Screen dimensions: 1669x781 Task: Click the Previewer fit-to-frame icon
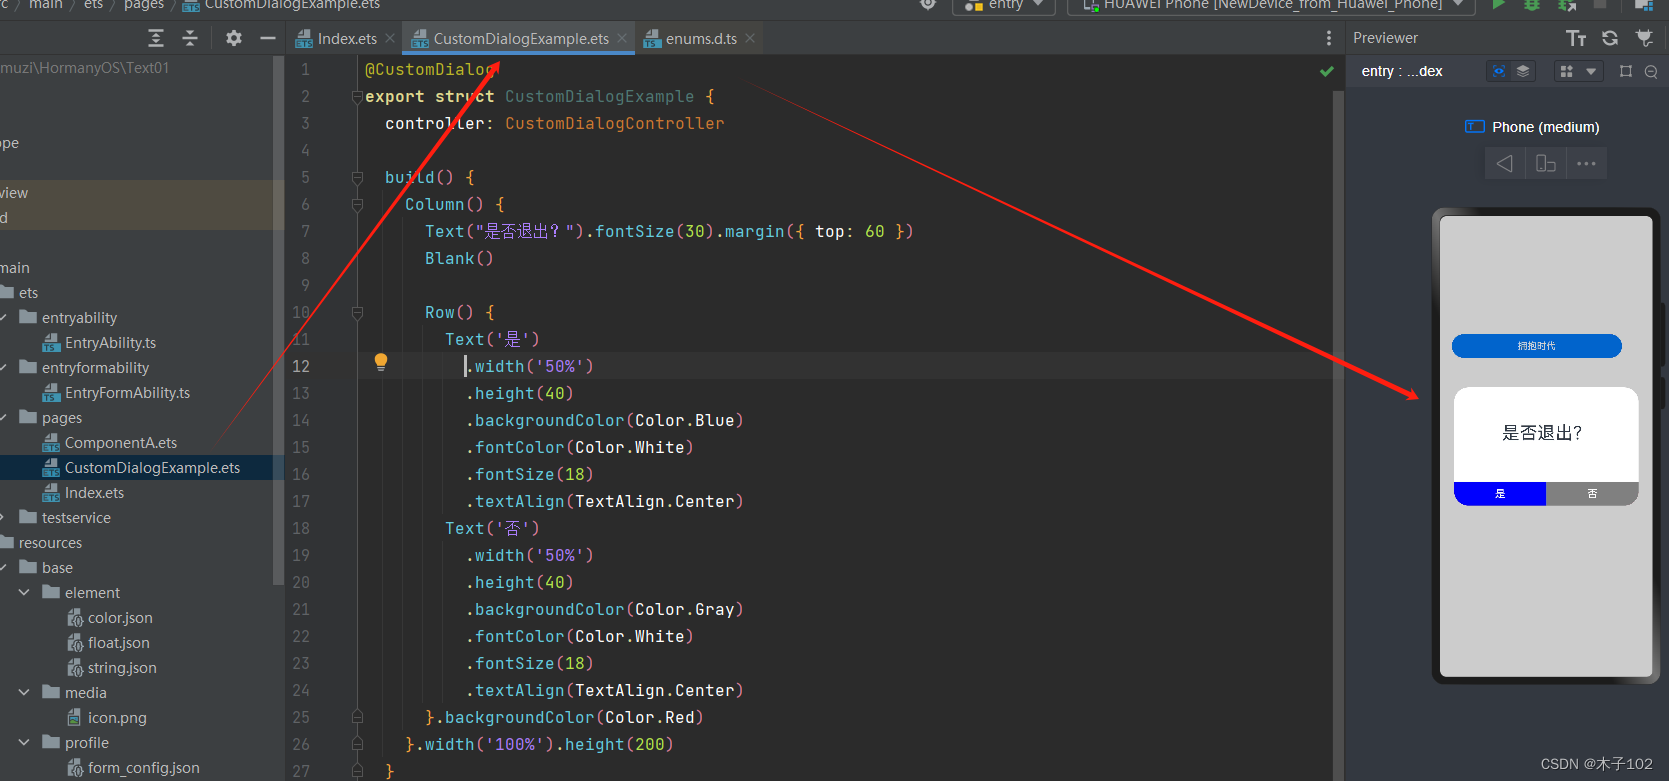point(1626,71)
